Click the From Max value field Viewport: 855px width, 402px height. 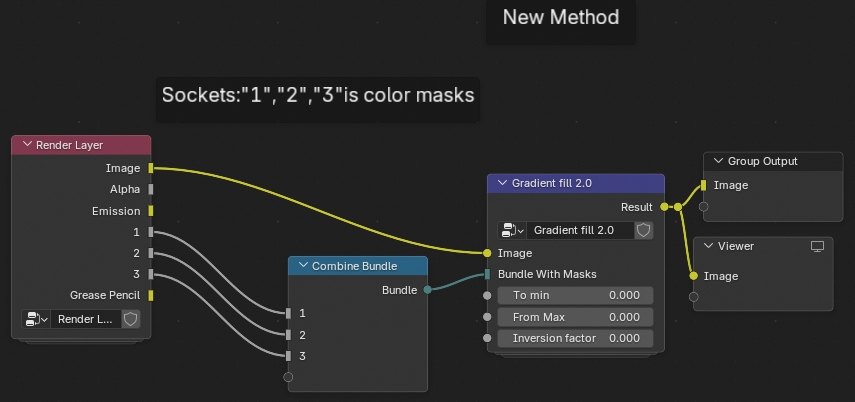[575, 317]
